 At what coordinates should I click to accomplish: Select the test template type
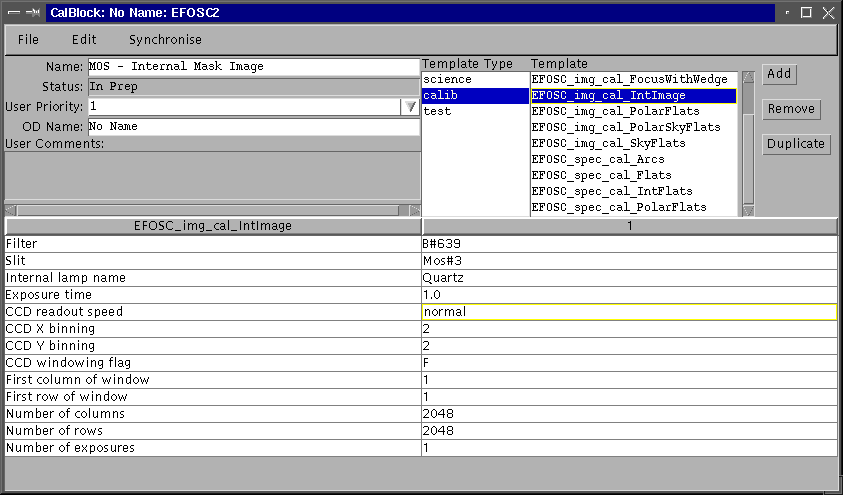[x=475, y=111]
